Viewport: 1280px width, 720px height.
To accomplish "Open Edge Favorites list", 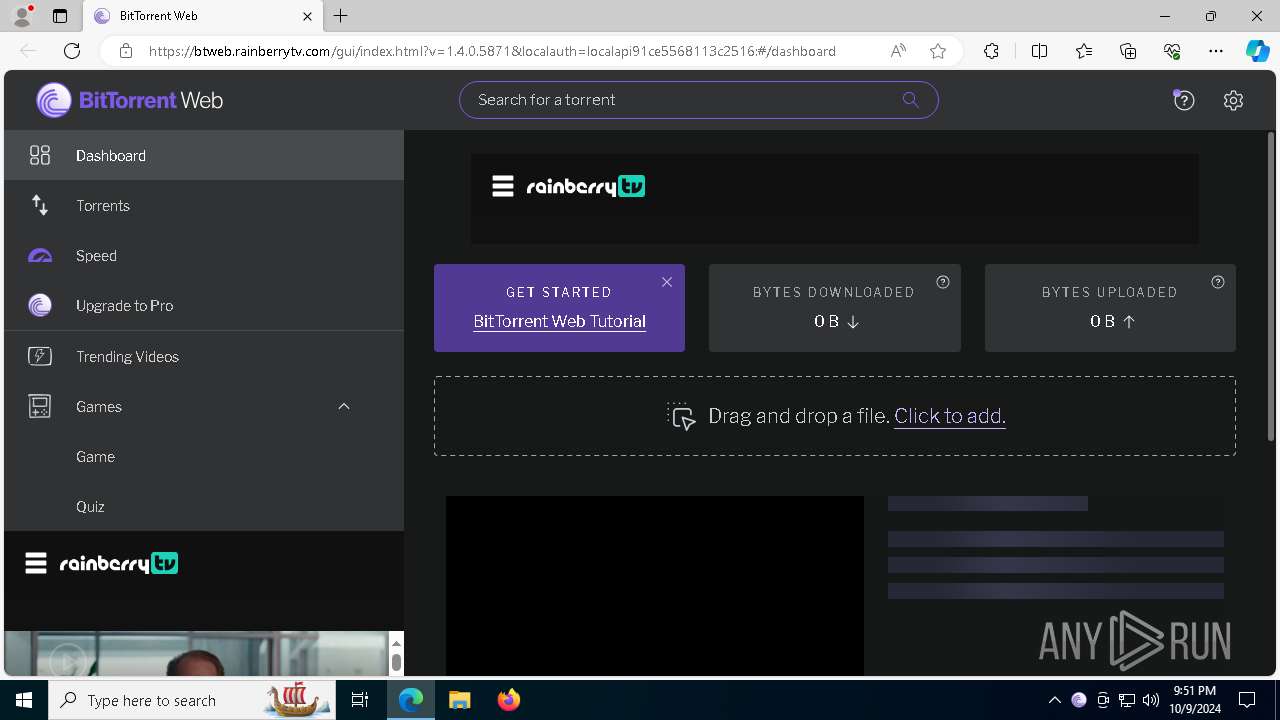I will [x=1084, y=51].
